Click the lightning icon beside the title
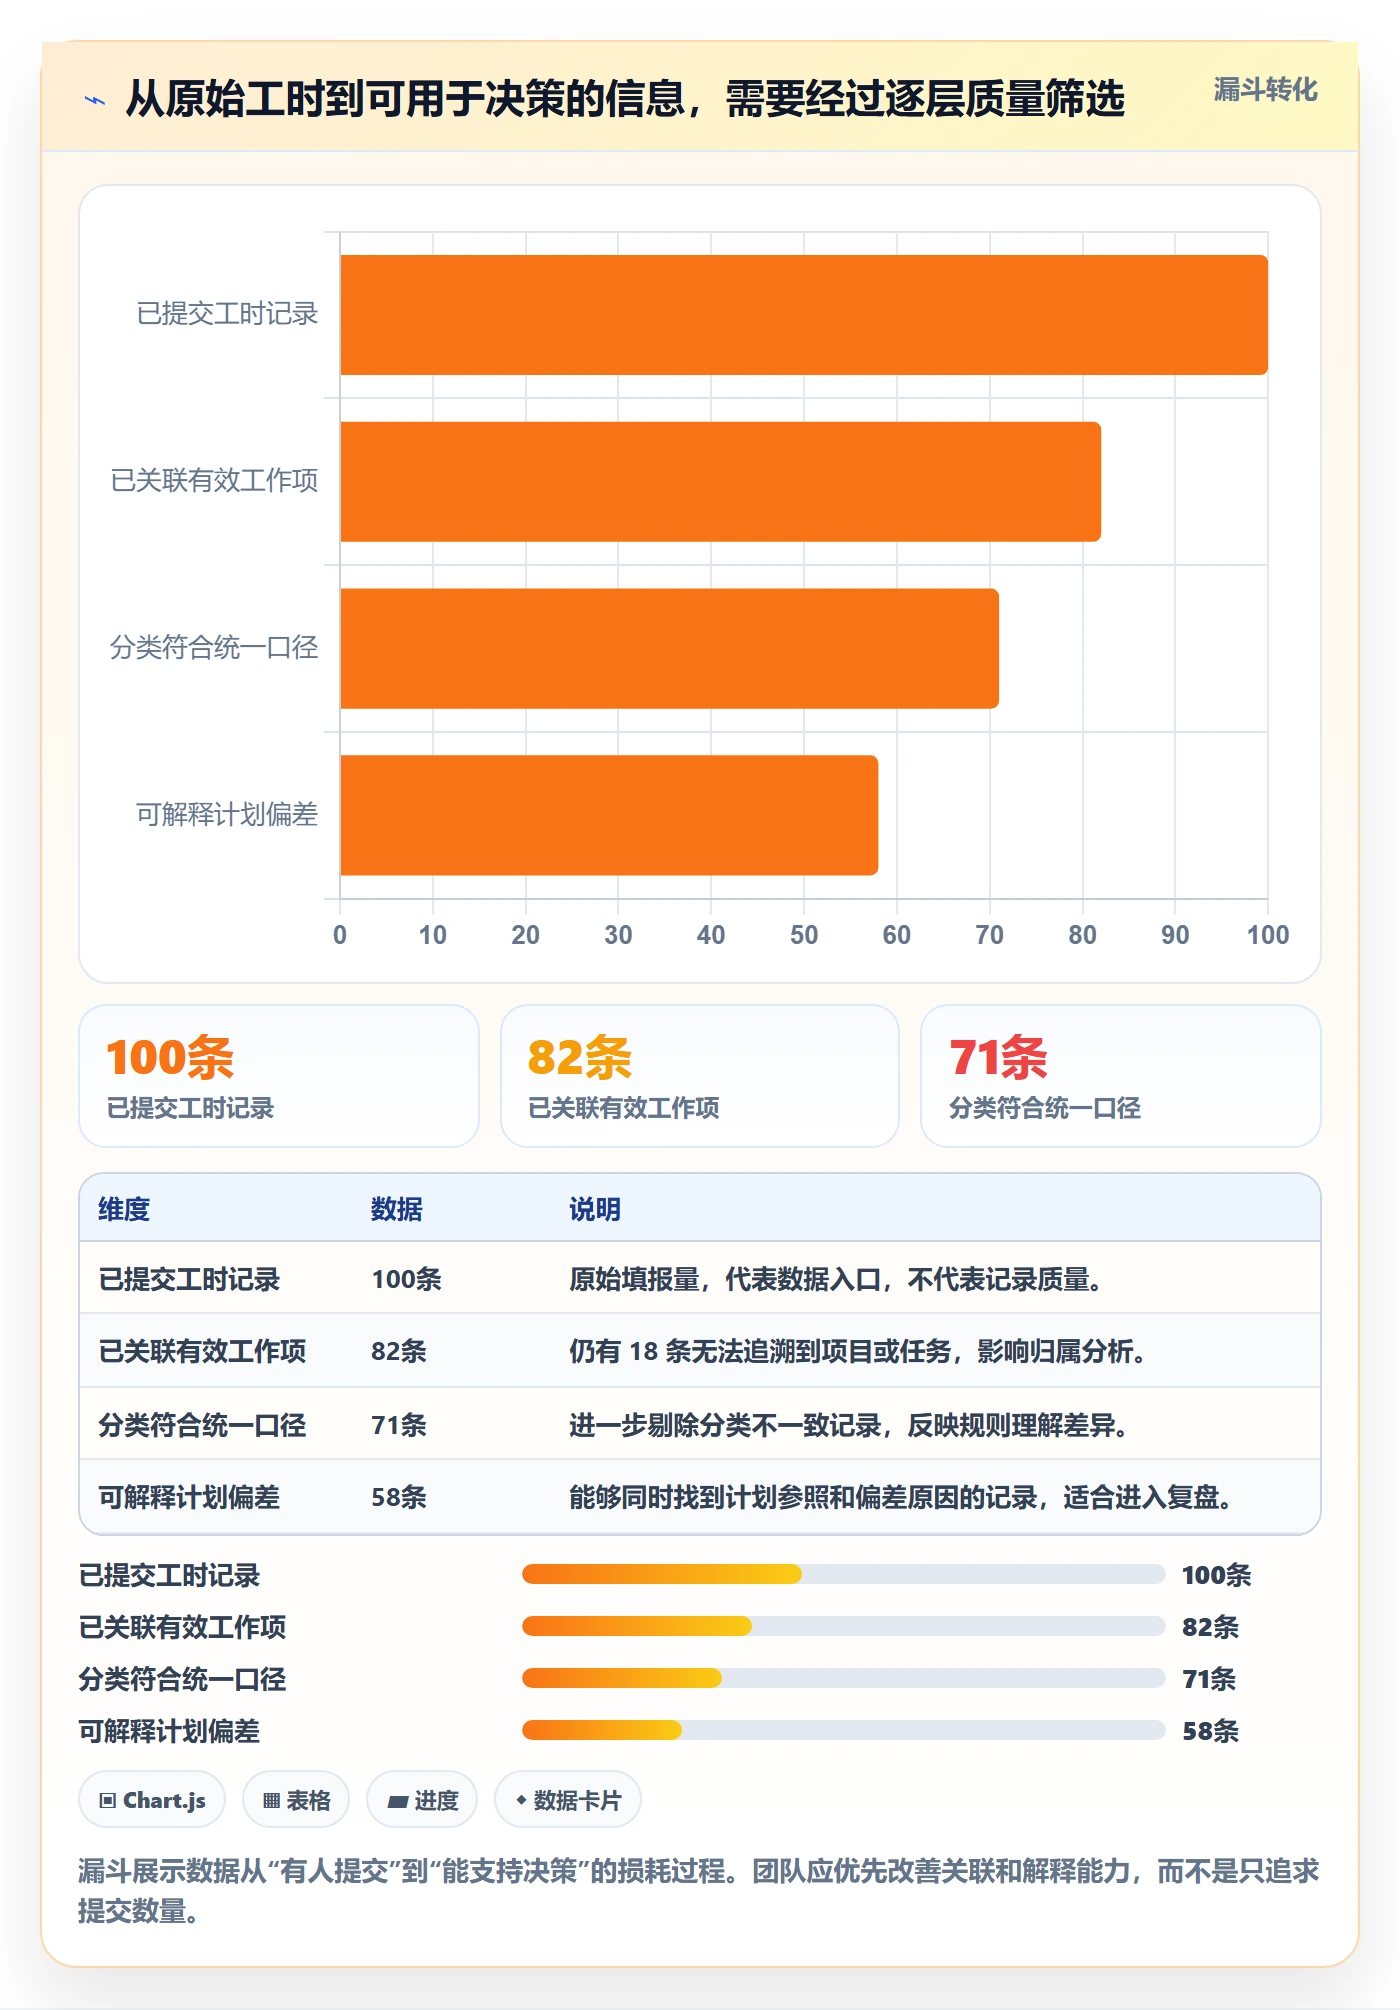 click(x=95, y=100)
